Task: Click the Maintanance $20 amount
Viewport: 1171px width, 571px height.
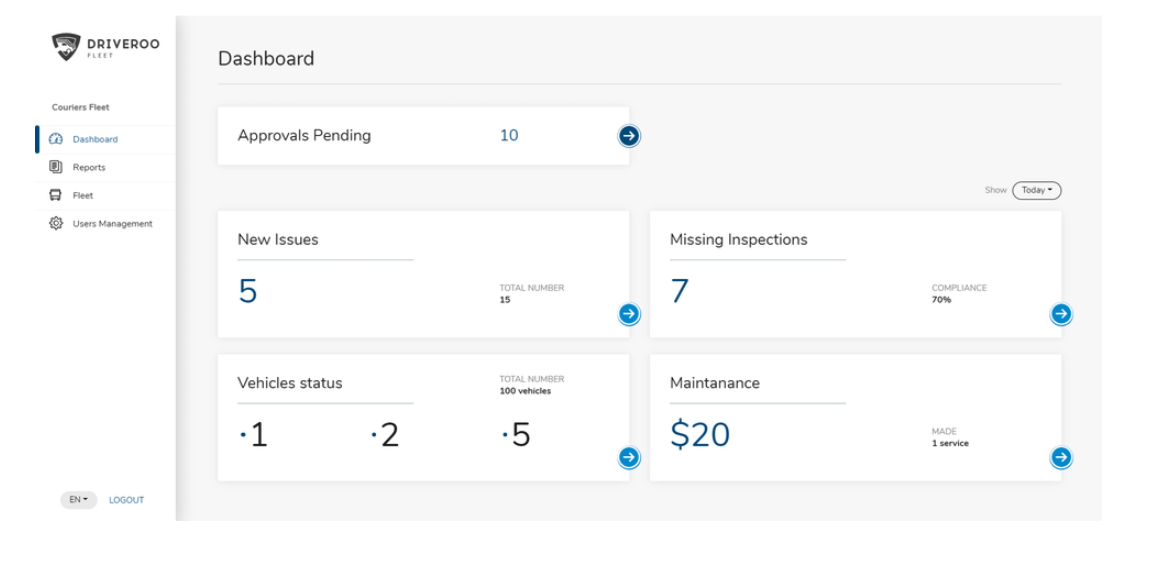Action: [x=700, y=435]
